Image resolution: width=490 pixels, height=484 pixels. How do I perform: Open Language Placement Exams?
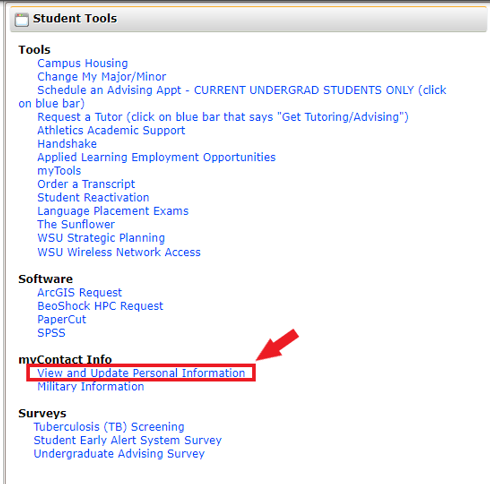click(113, 211)
